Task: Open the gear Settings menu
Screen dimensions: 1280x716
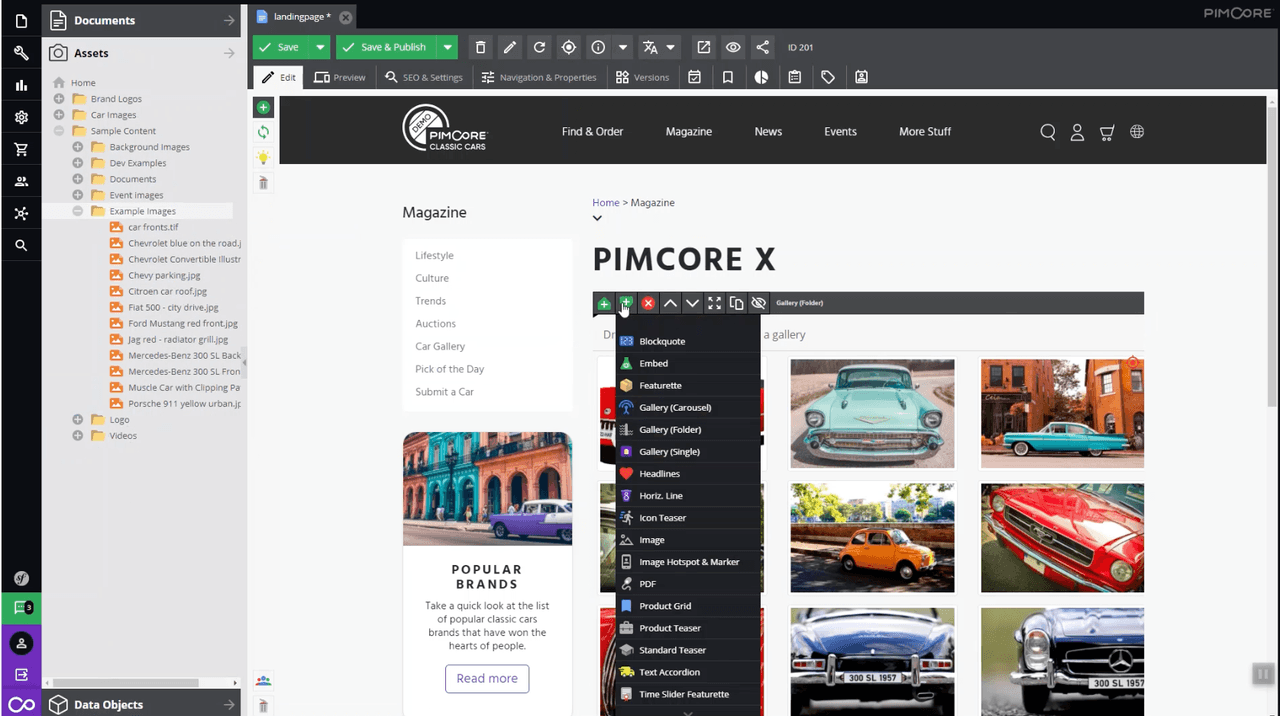Action: (21, 117)
